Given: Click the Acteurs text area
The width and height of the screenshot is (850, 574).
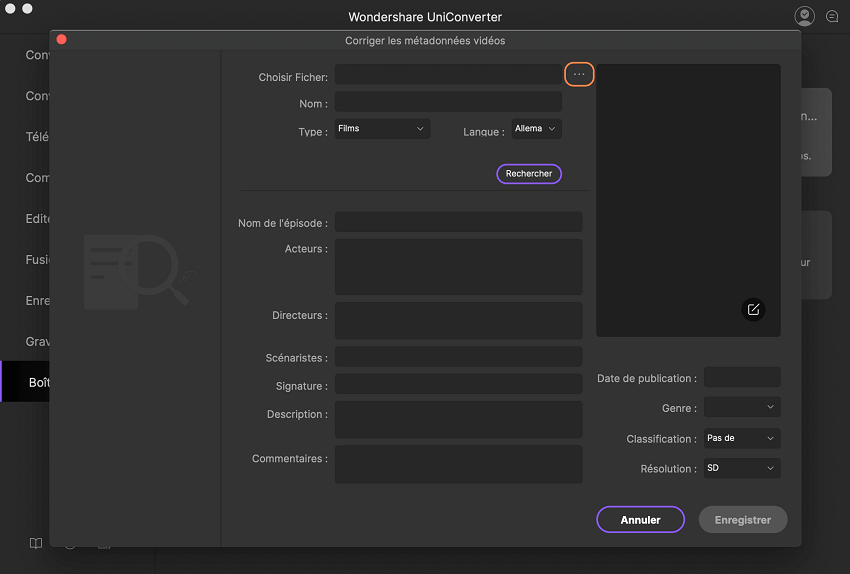Looking at the screenshot, I should coord(459,267).
